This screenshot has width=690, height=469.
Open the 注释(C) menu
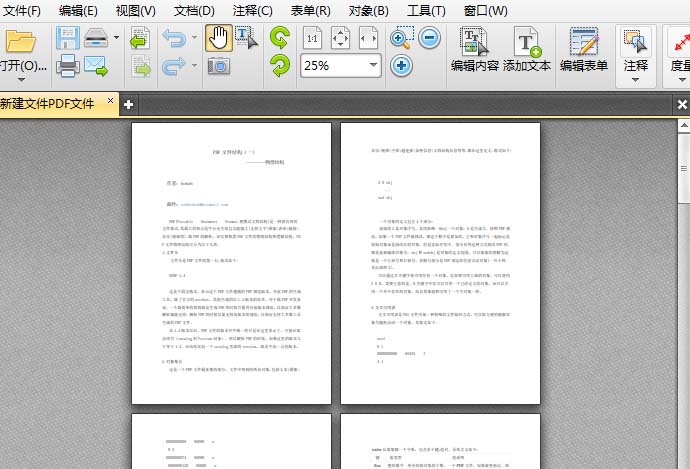(253, 11)
